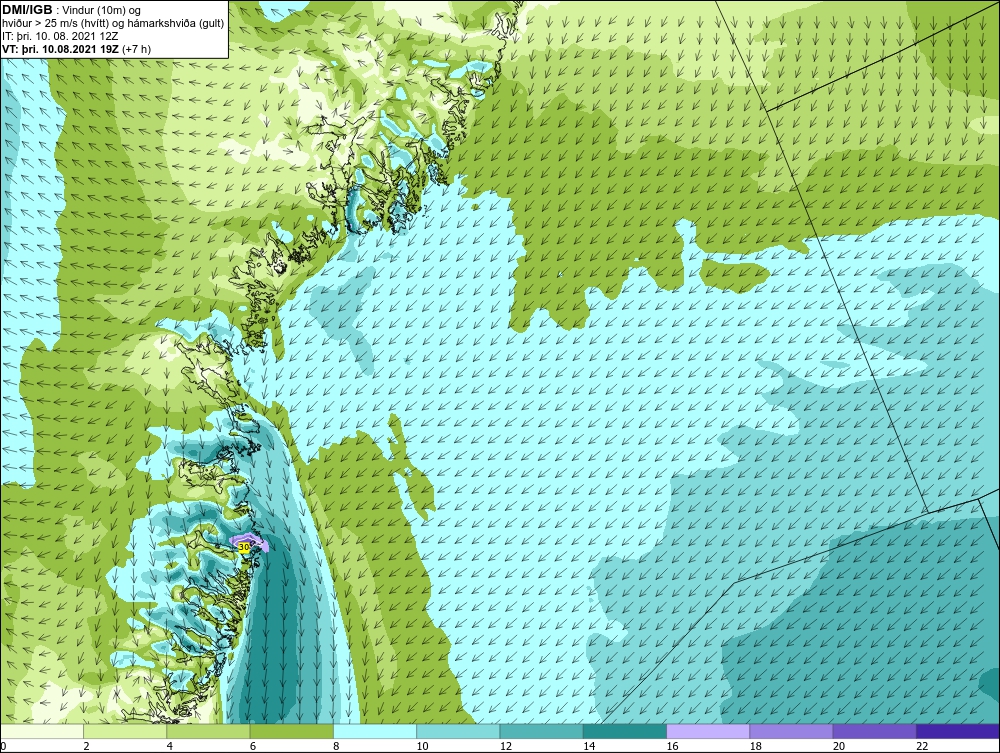The width and height of the screenshot is (1000, 753).
Task: Click the 2–4 m/s light green legend swatch
Action: (x=125, y=731)
